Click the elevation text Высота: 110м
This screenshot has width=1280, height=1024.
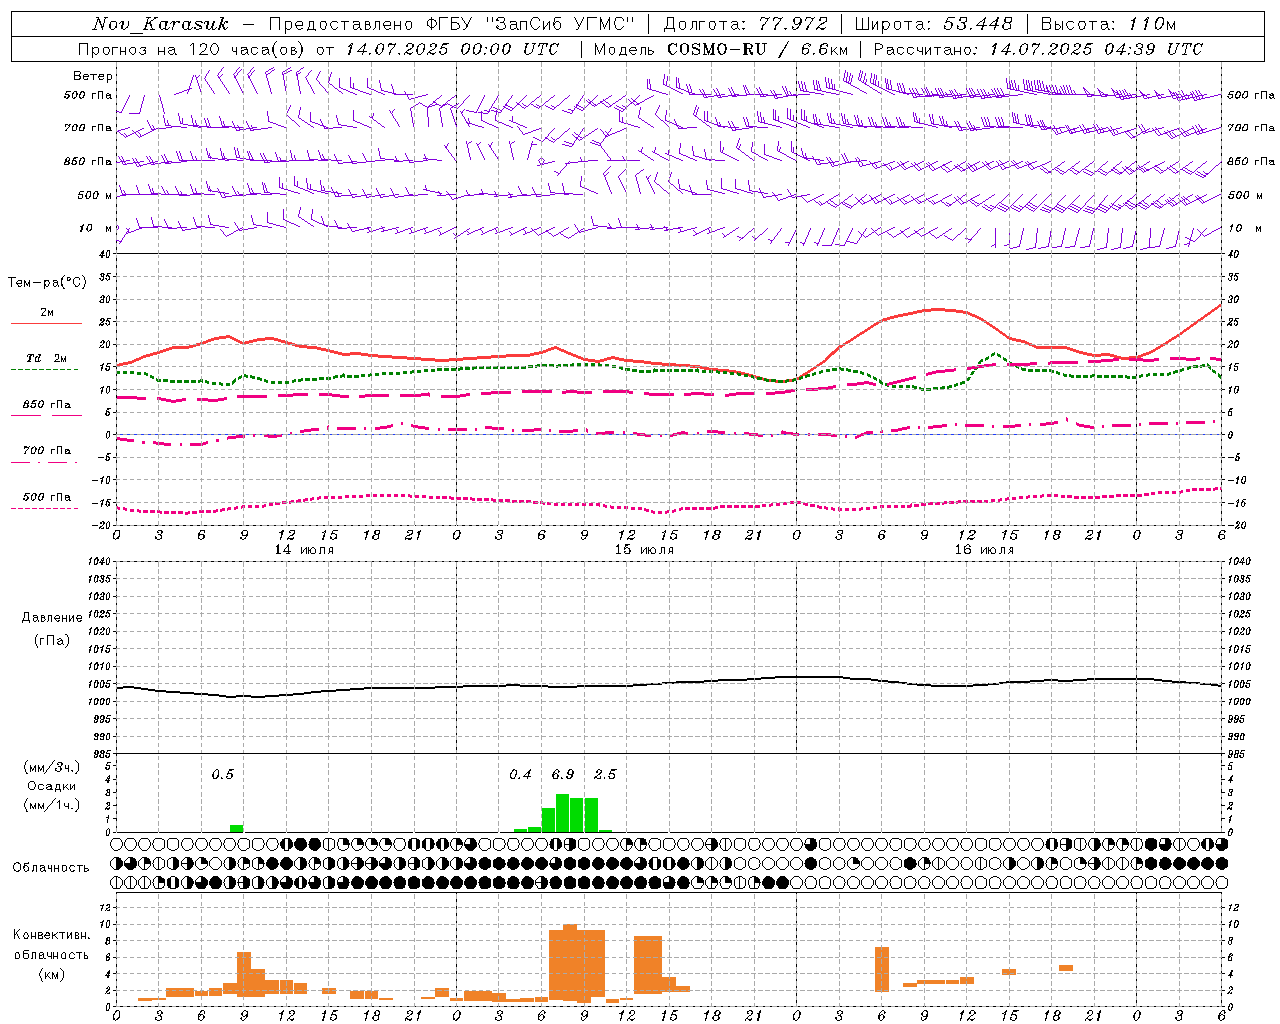click(1108, 24)
